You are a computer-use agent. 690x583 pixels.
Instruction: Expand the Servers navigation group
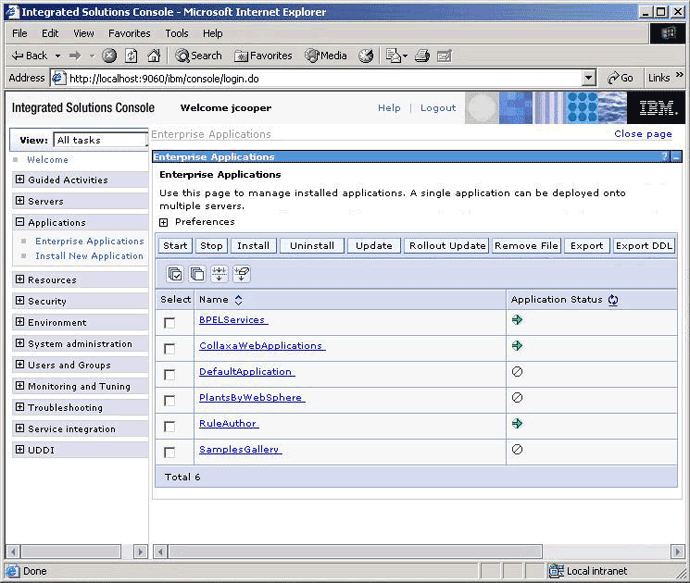[x=20, y=201]
